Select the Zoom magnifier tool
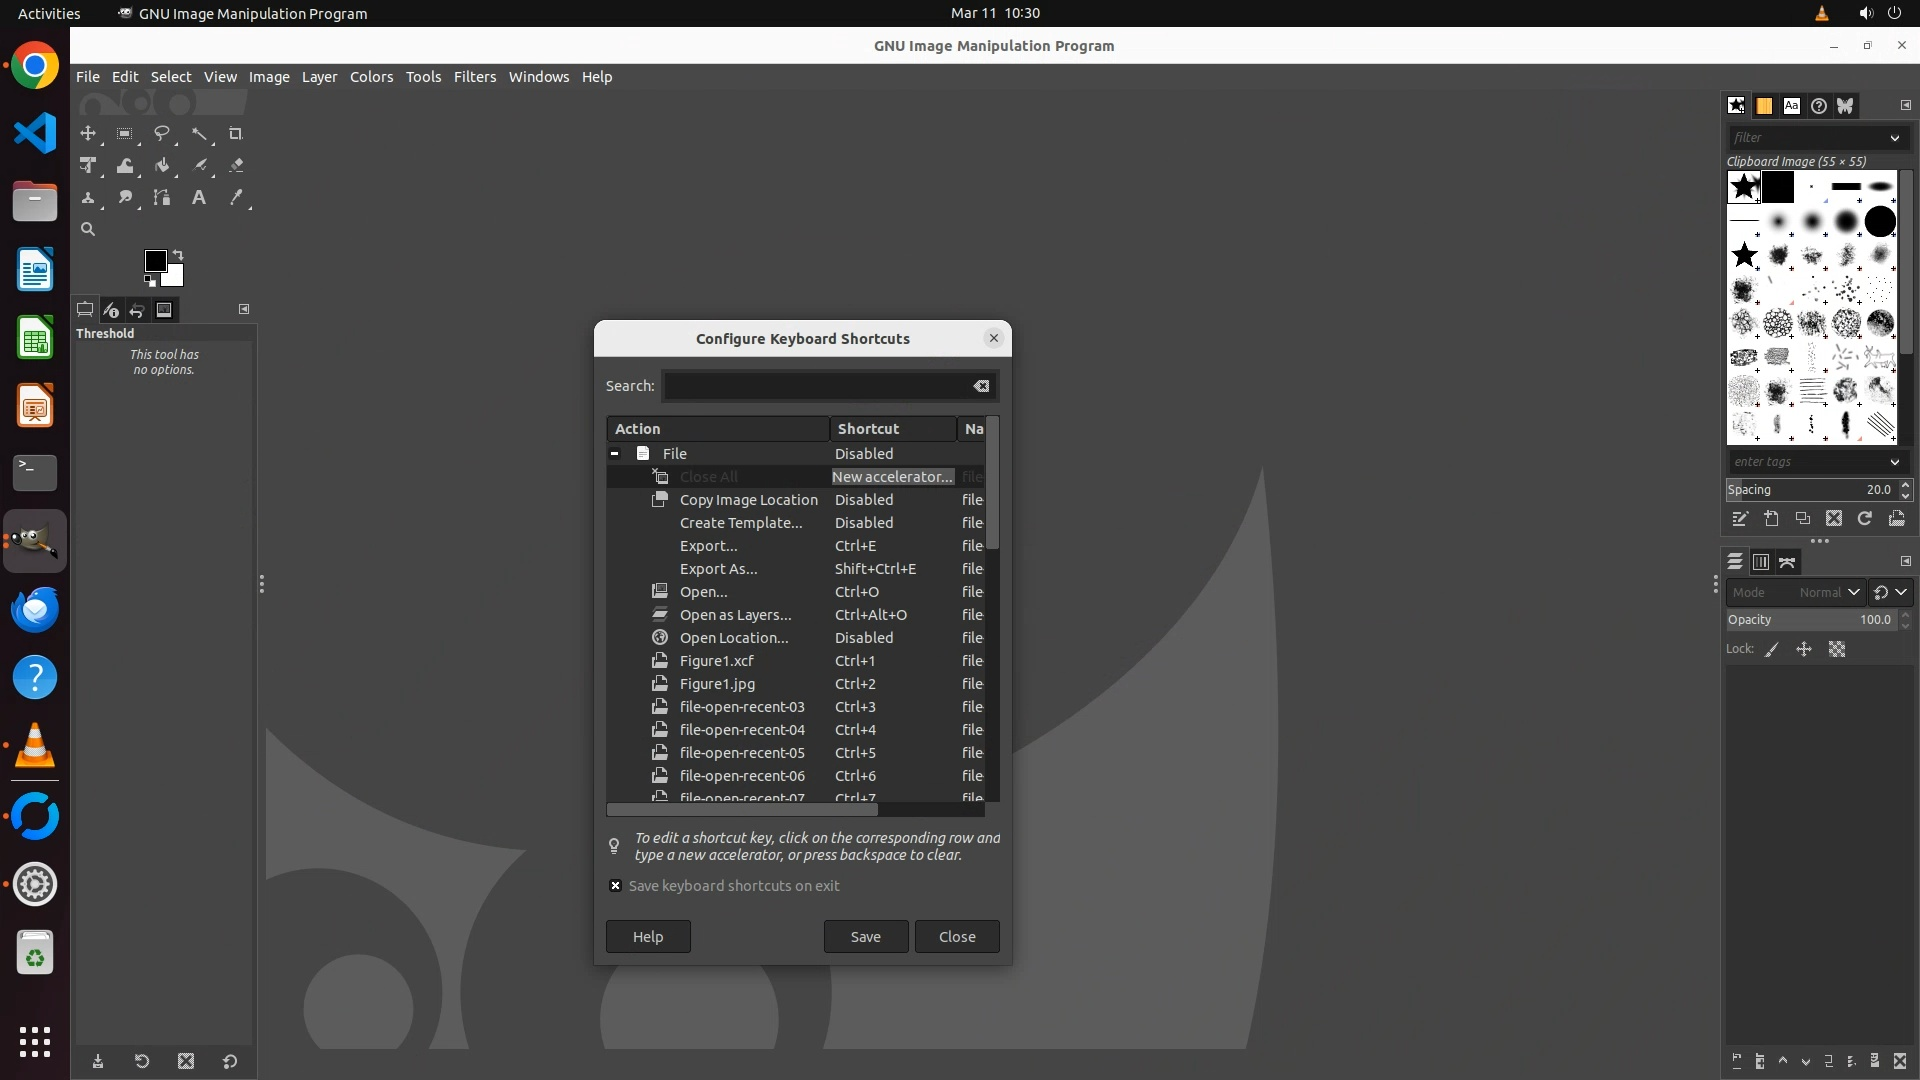Screen dimensions: 1920x1080 [x=88, y=230]
